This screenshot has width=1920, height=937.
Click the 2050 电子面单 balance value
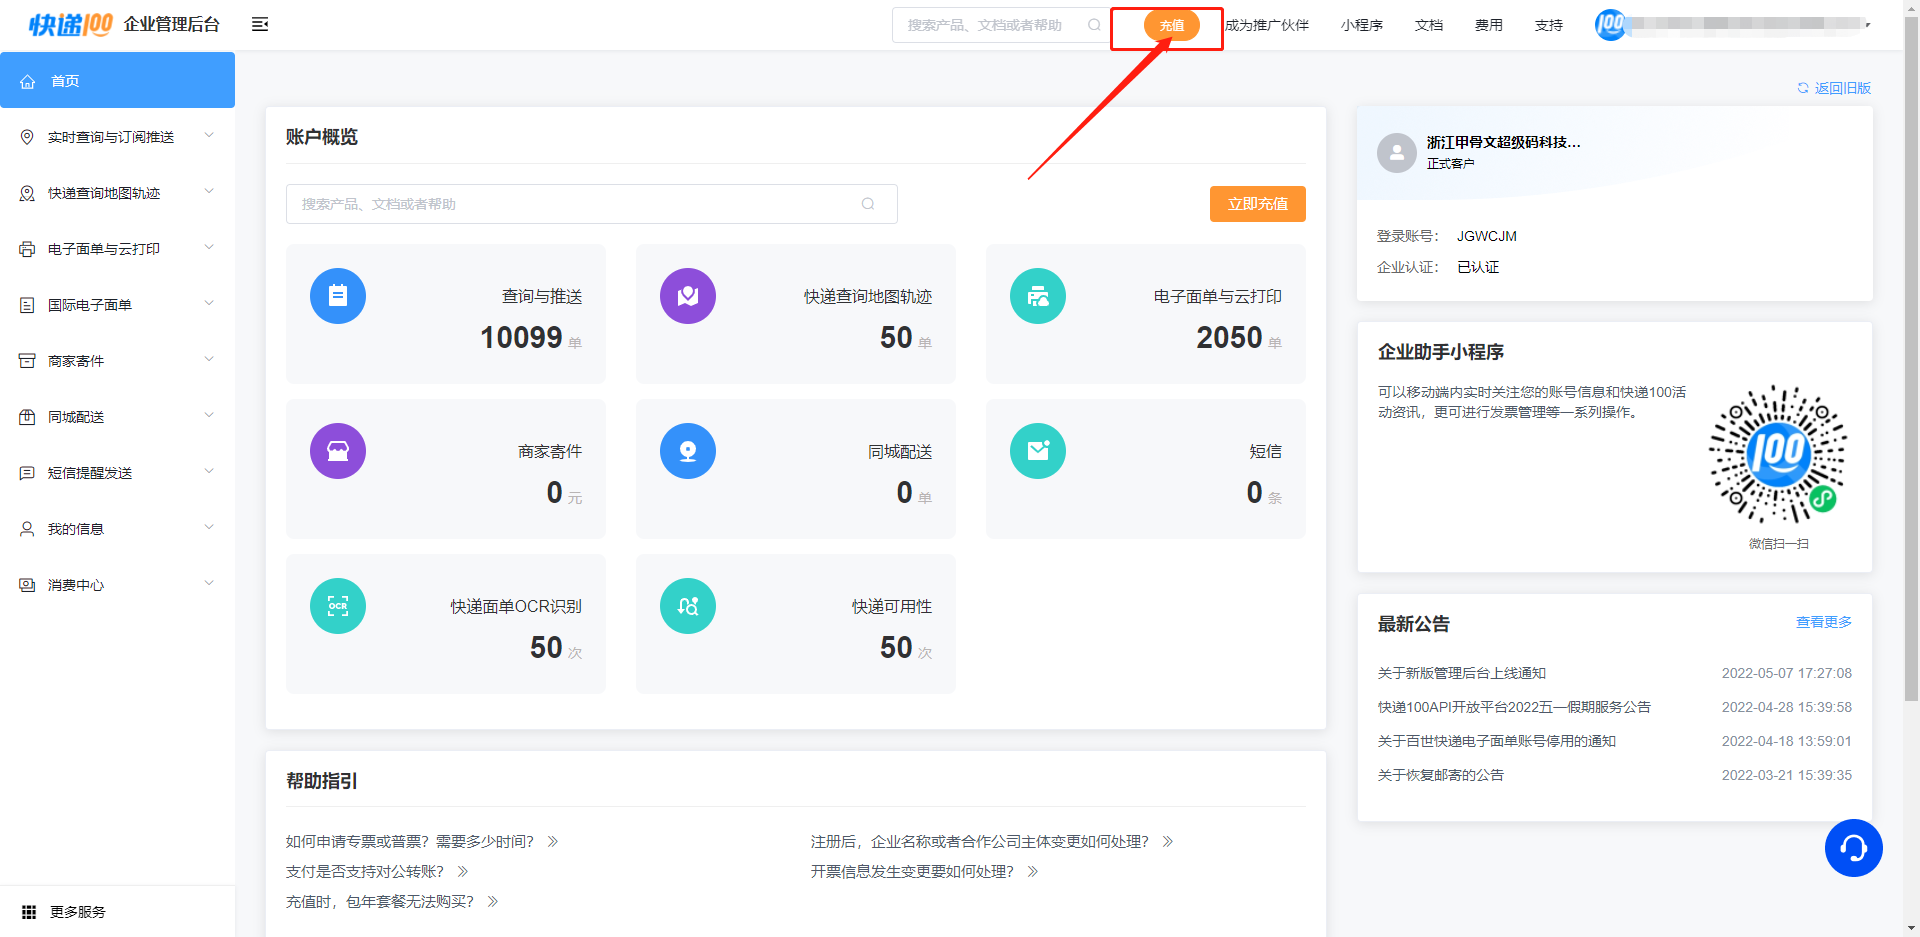(x=1229, y=337)
